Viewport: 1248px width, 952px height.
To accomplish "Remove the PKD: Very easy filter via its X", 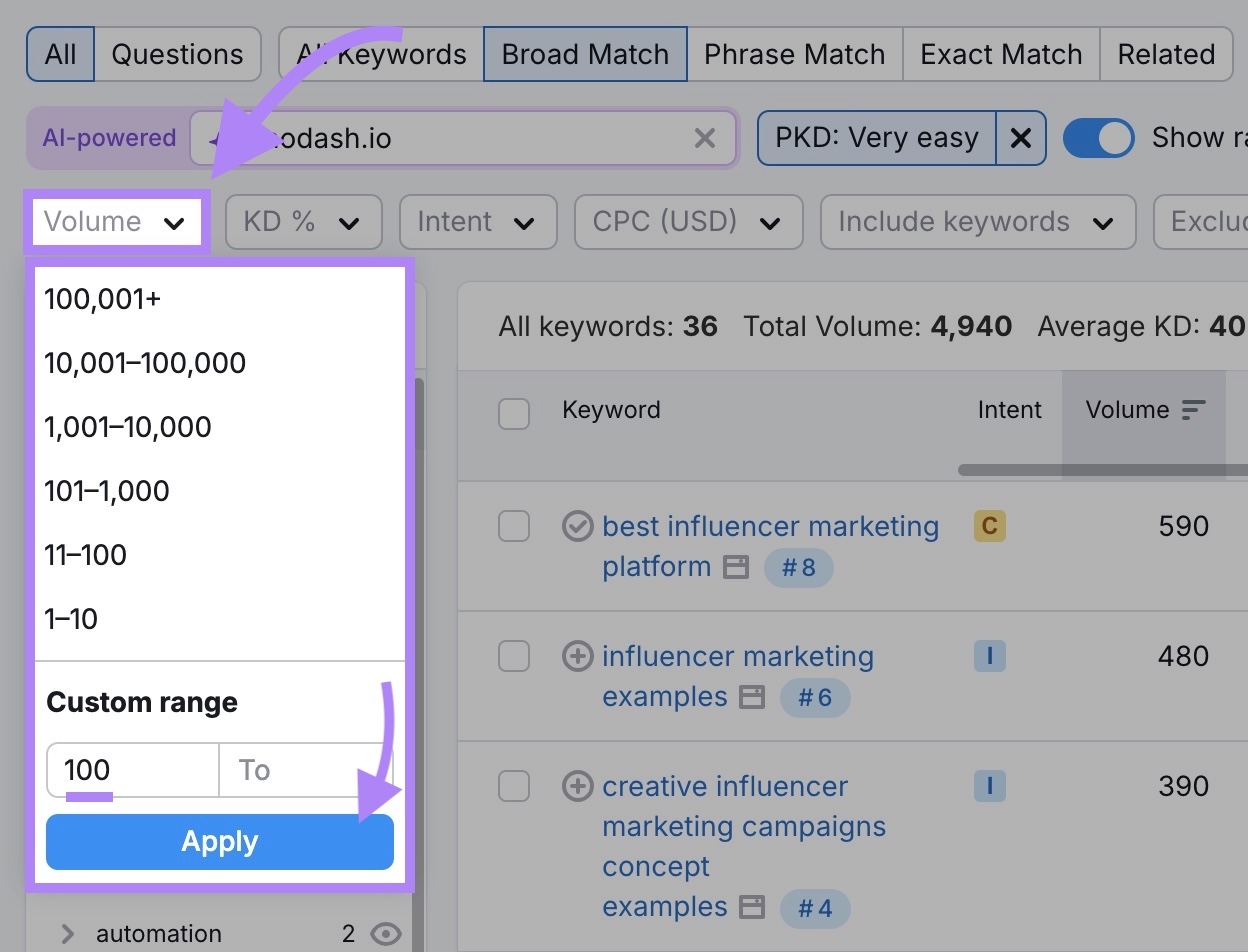I will tap(1021, 138).
